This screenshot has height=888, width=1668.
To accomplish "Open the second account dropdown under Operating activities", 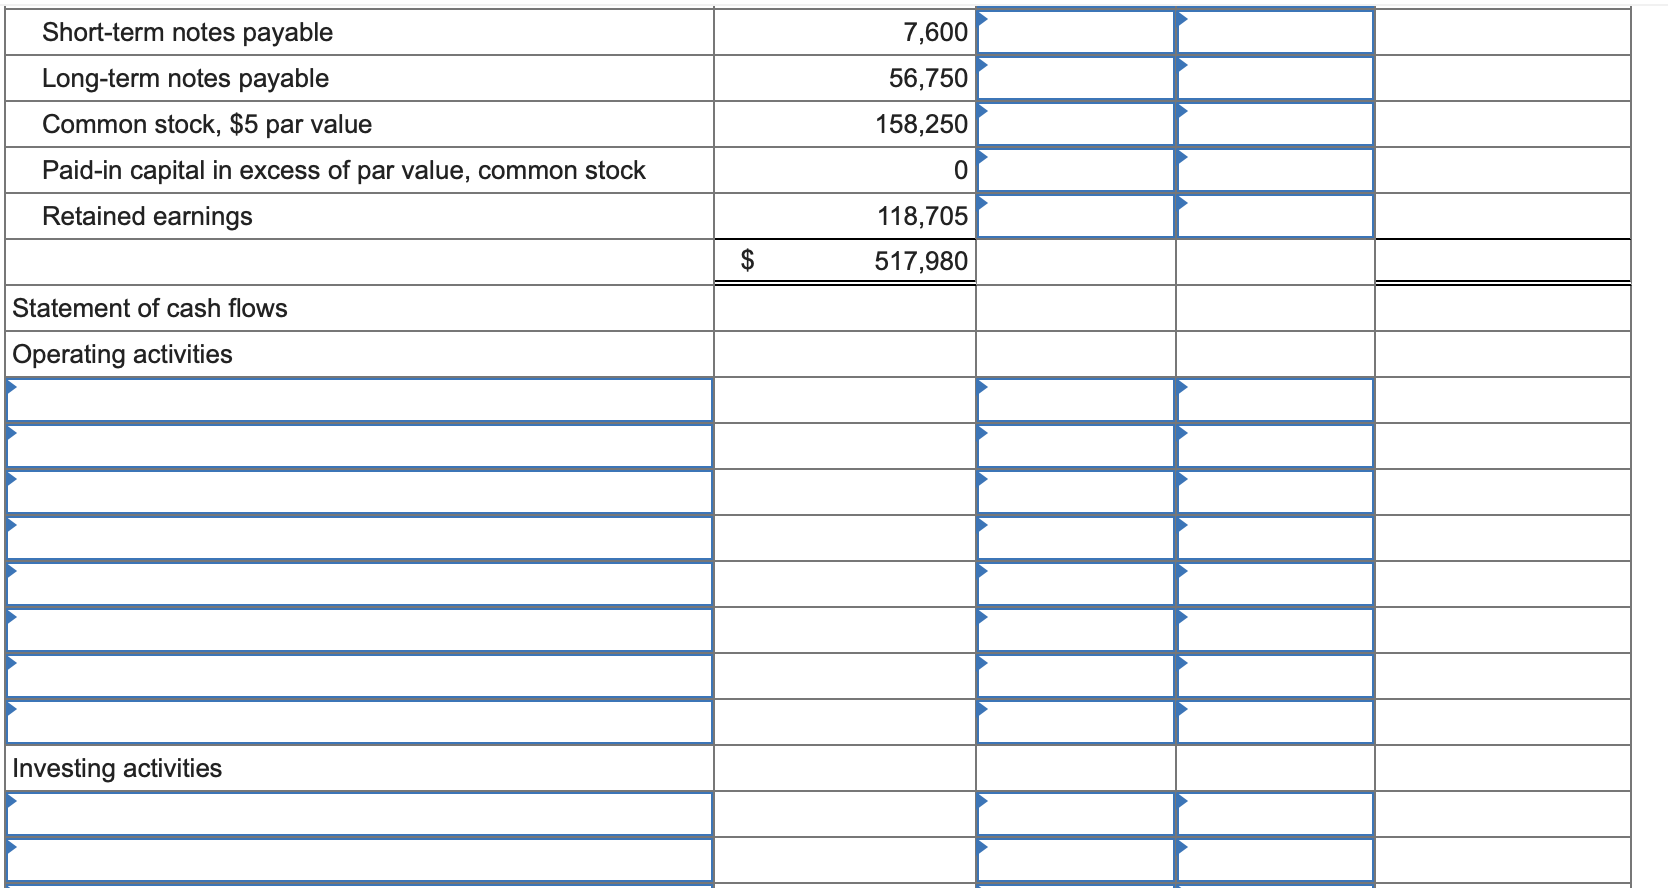I will tap(359, 446).
